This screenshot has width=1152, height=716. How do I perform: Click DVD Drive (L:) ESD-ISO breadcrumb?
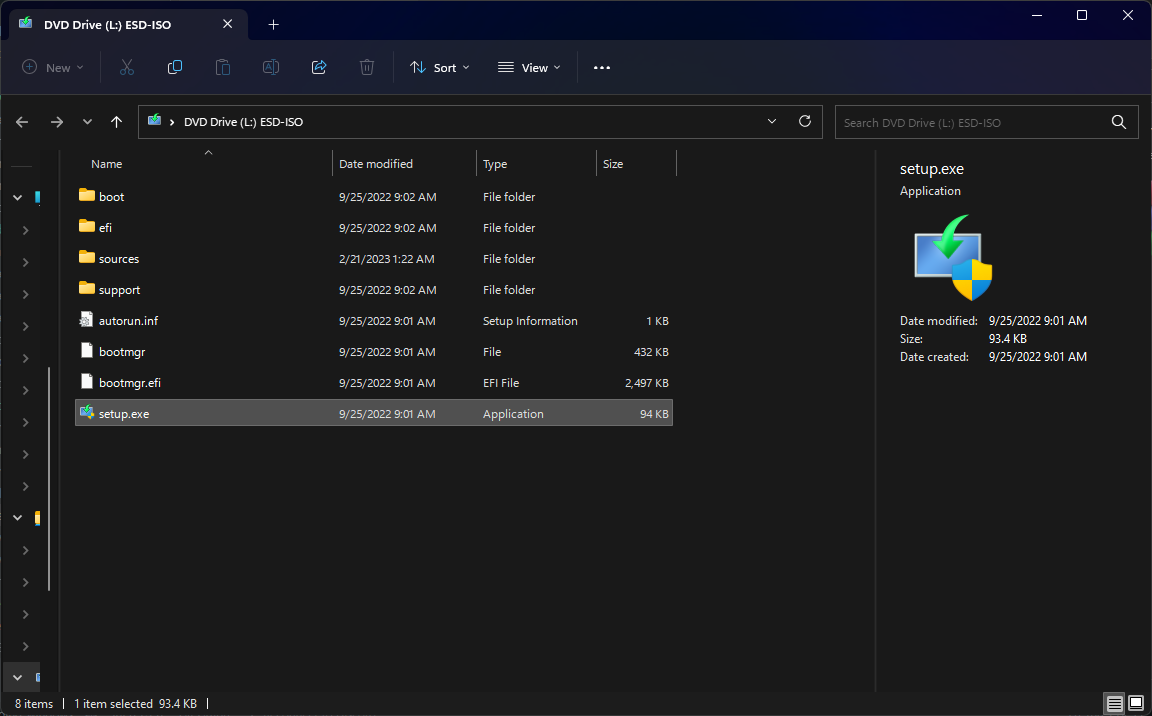243,122
